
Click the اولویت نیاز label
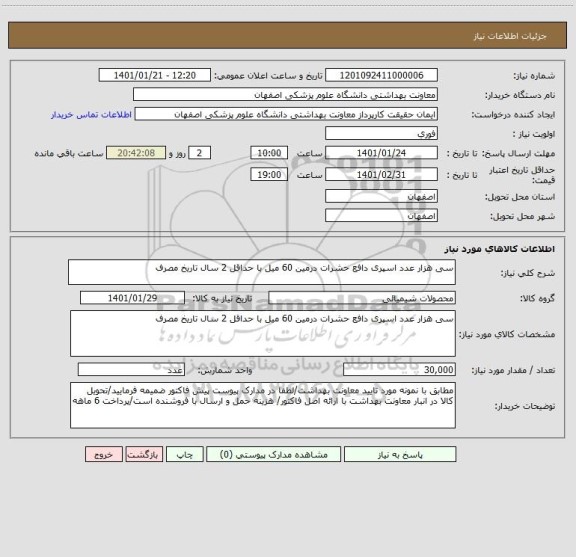pos(534,134)
